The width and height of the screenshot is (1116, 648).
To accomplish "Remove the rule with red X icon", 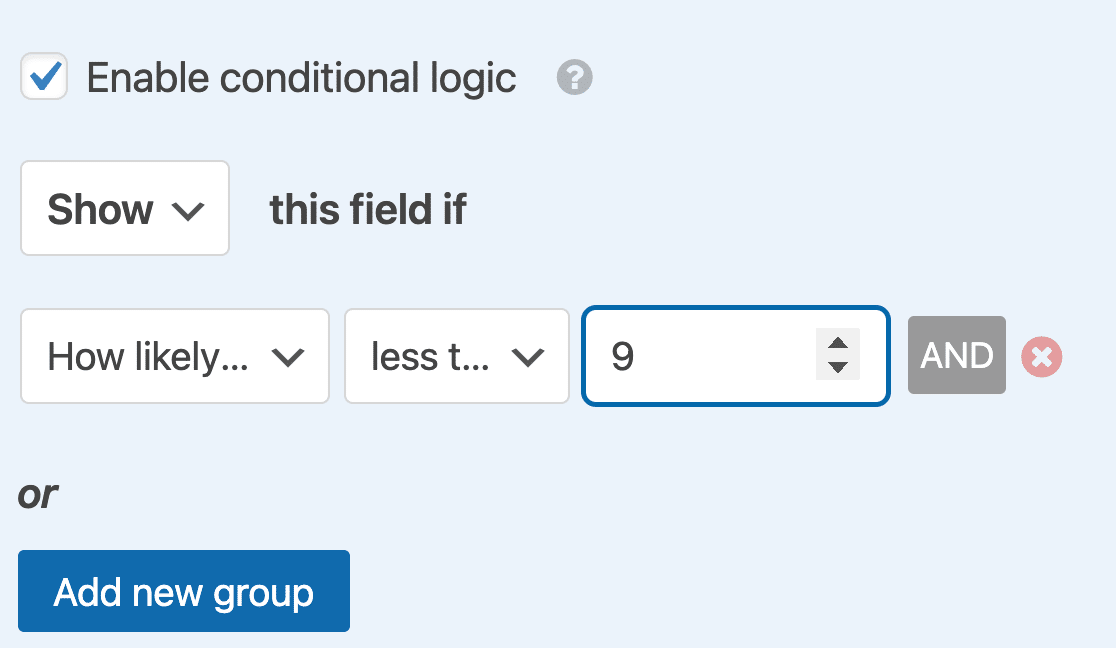I will (x=1042, y=356).
